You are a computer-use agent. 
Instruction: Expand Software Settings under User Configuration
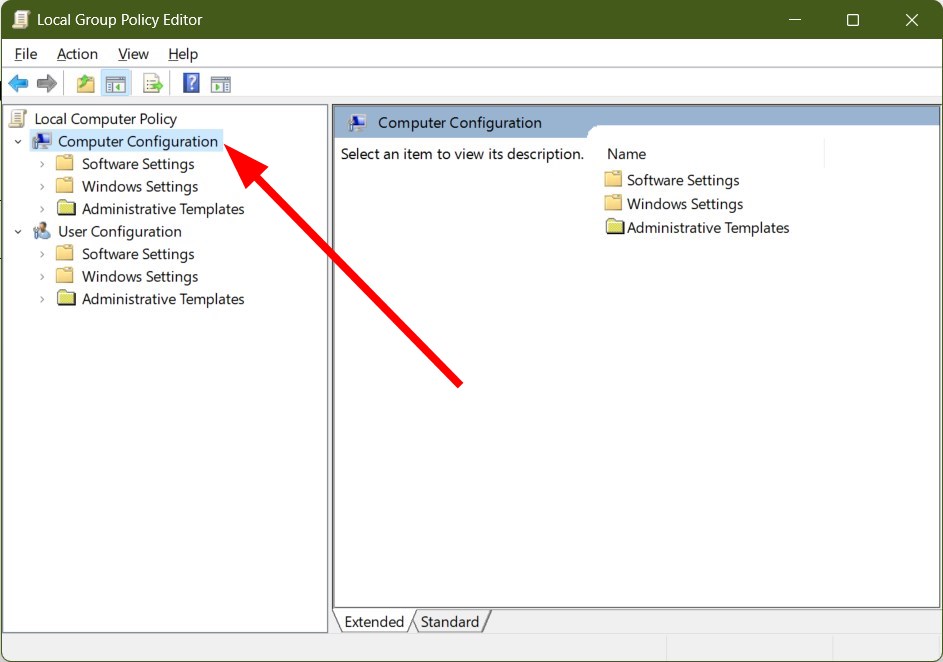pos(41,254)
